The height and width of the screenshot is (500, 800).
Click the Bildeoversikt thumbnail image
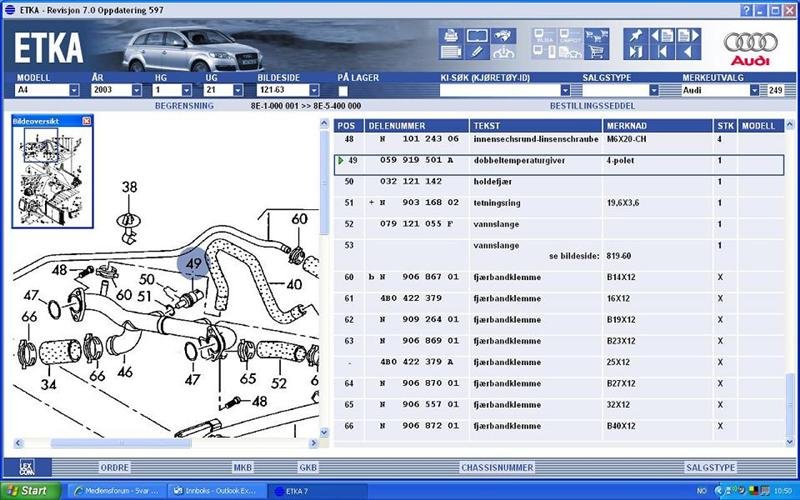[x=51, y=173]
